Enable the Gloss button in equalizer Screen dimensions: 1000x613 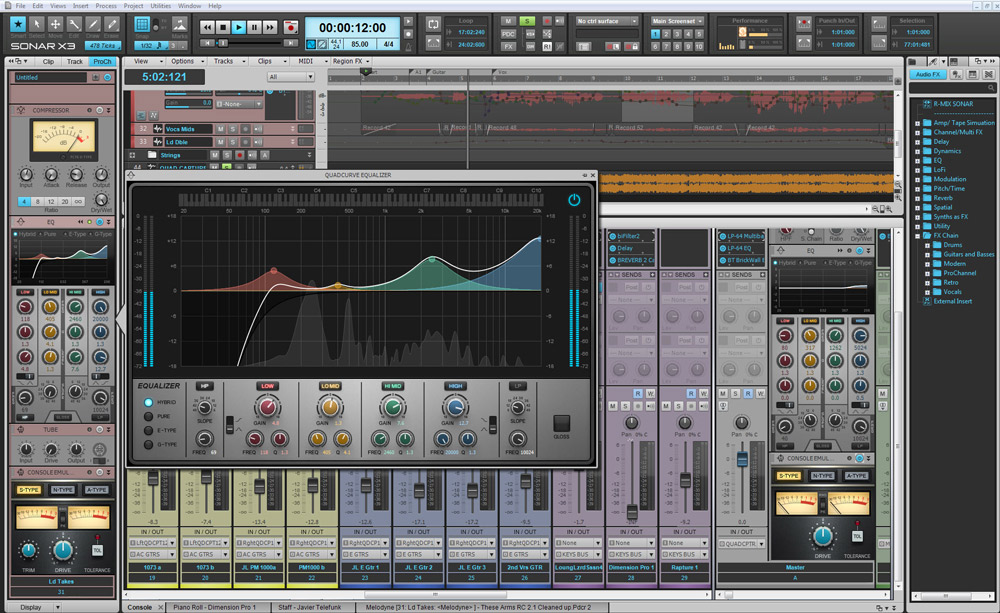(x=561, y=423)
